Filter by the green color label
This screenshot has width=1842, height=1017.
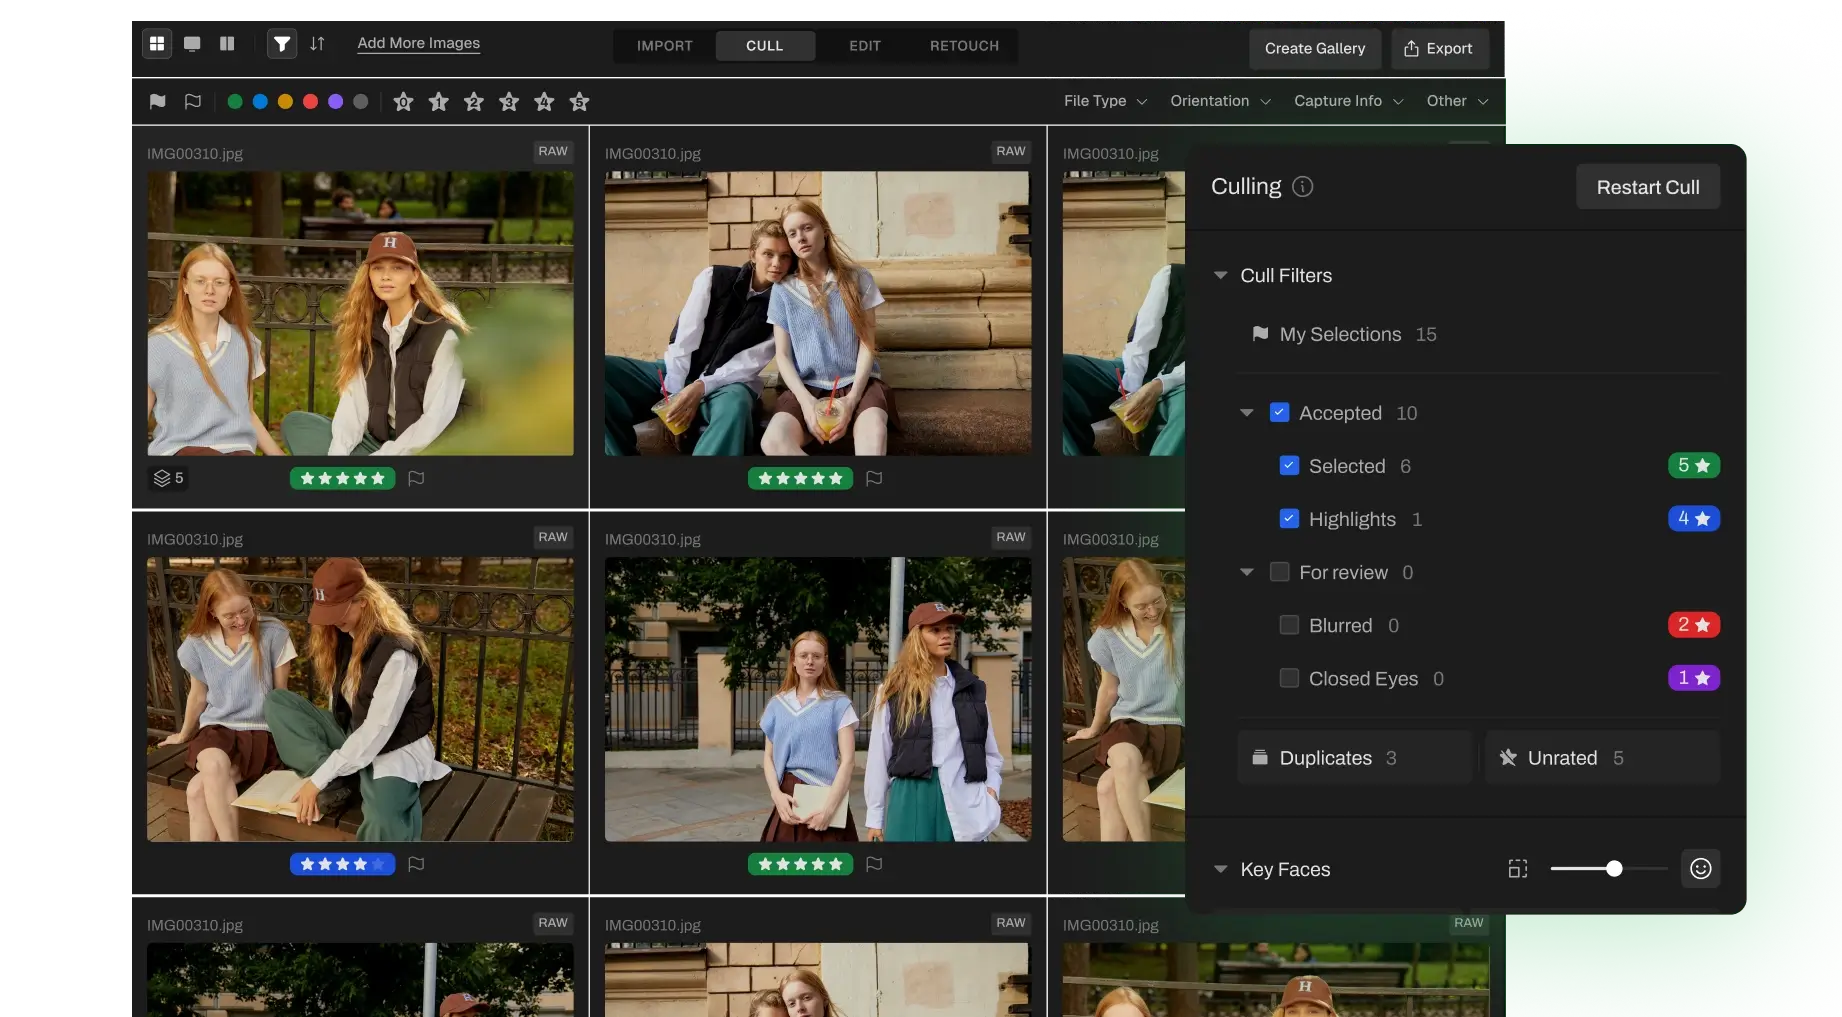tap(234, 101)
